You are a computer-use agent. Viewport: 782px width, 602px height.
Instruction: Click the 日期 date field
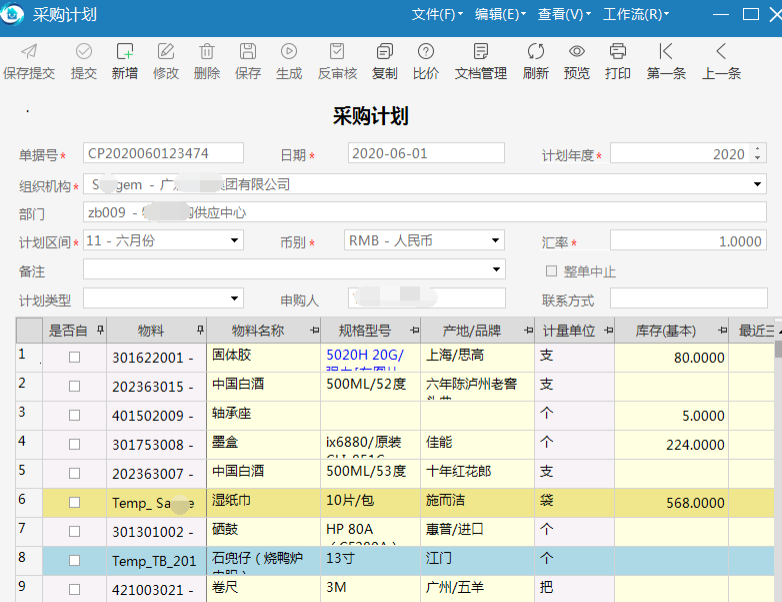click(426, 153)
